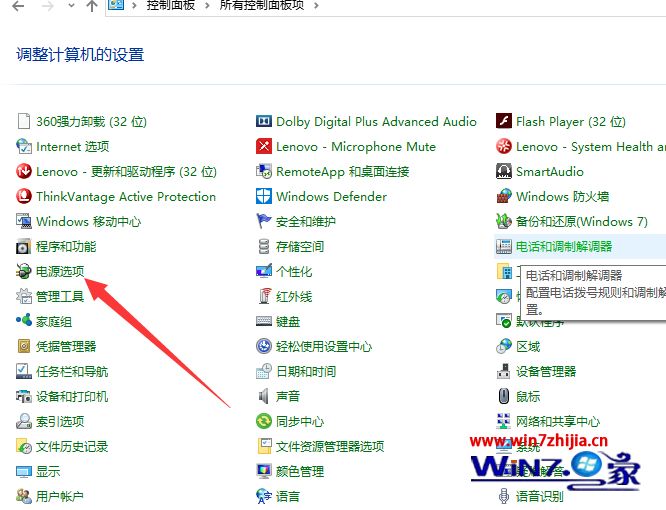Image resolution: width=666 pixels, height=510 pixels.
Task: Open the 任务栏和导航 icon
Action: (x=24, y=371)
